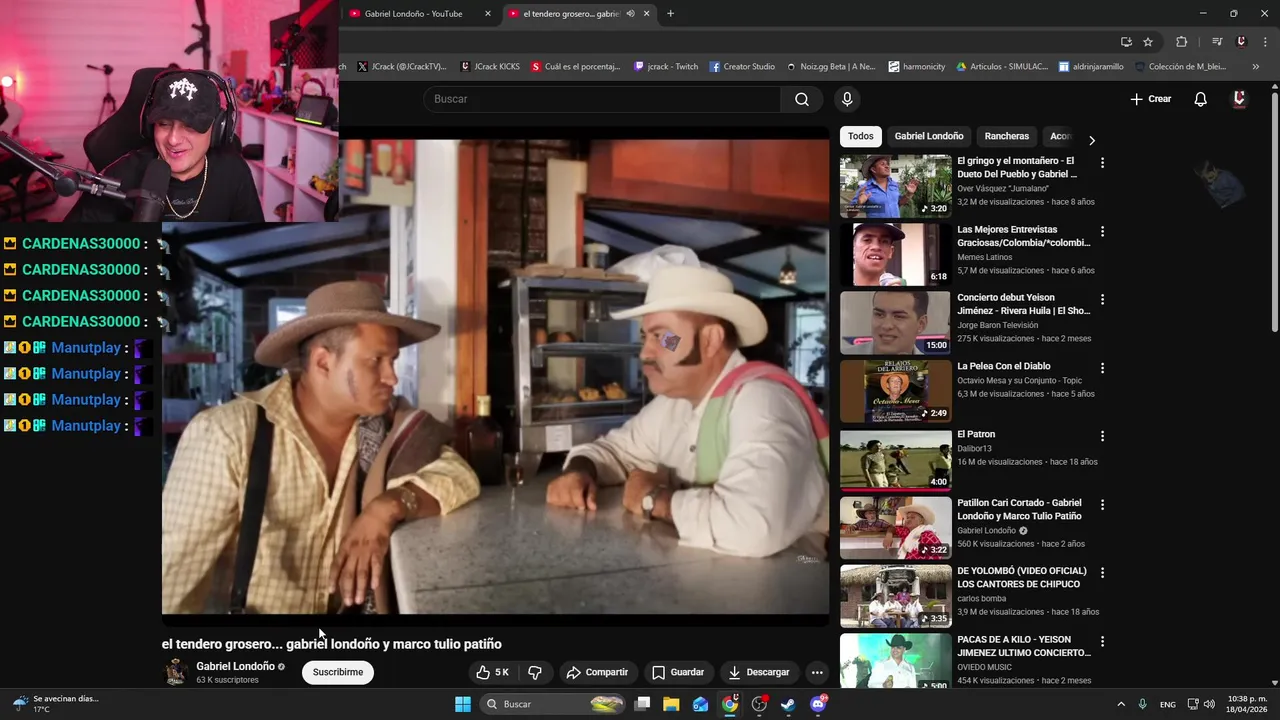The height and width of the screenshot is (720, 1280).
Task: Select the Gabriel Londoño filter chip
Action: 929,136
